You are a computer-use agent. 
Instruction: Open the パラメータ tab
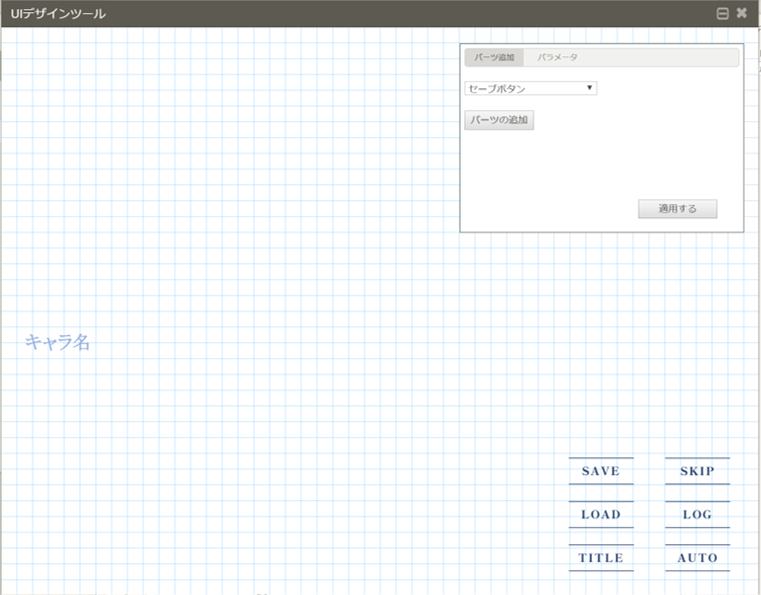(557, 57)
